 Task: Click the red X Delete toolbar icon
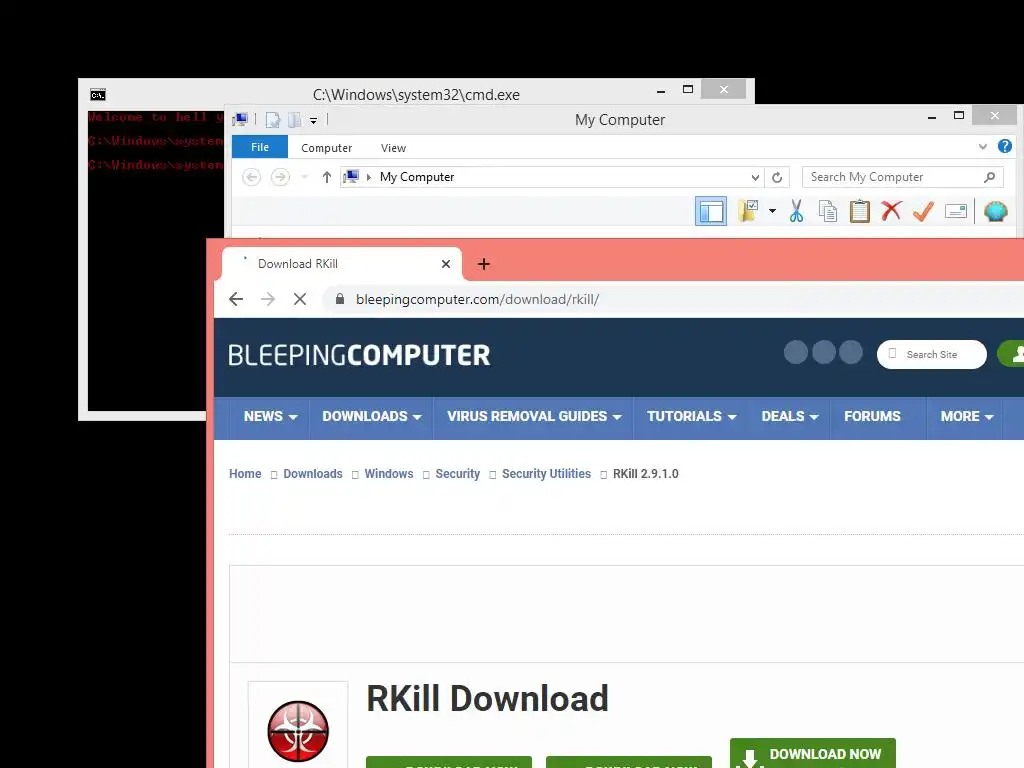point(891,210)
